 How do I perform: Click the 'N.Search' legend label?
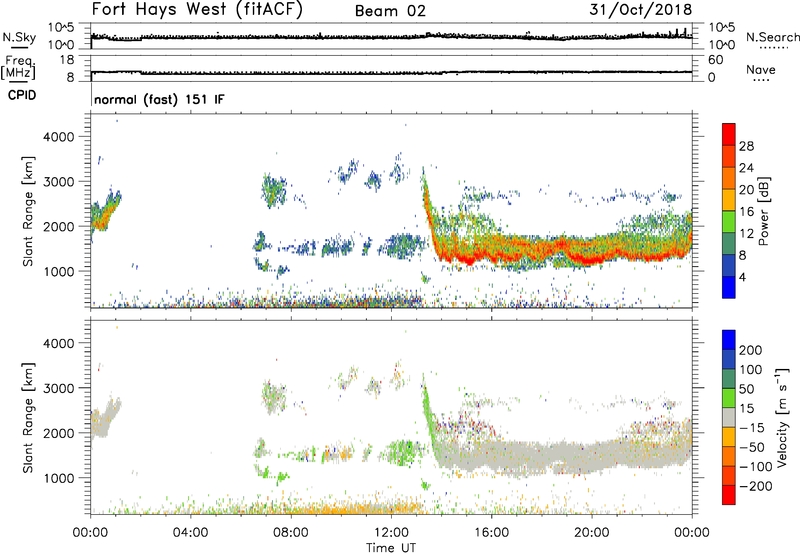(773, 37)
